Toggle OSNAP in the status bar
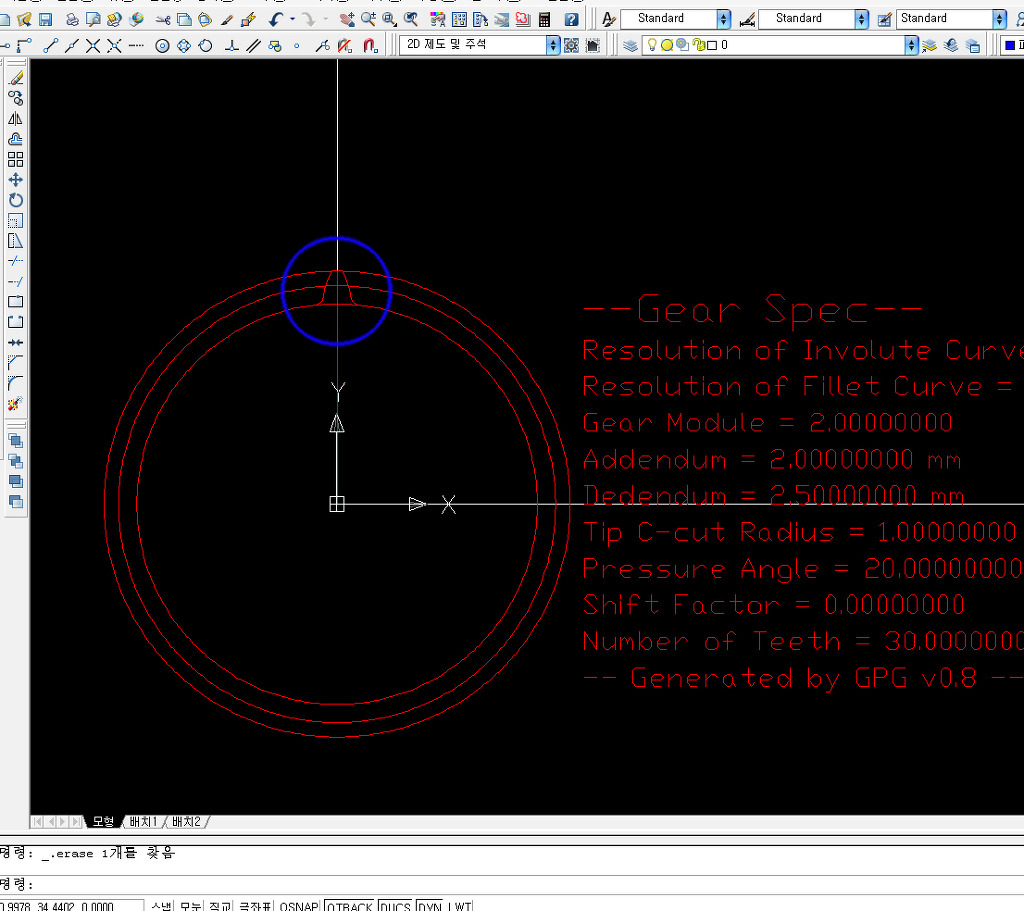Screen dimensions: 1024x911 tap(299, 906)
